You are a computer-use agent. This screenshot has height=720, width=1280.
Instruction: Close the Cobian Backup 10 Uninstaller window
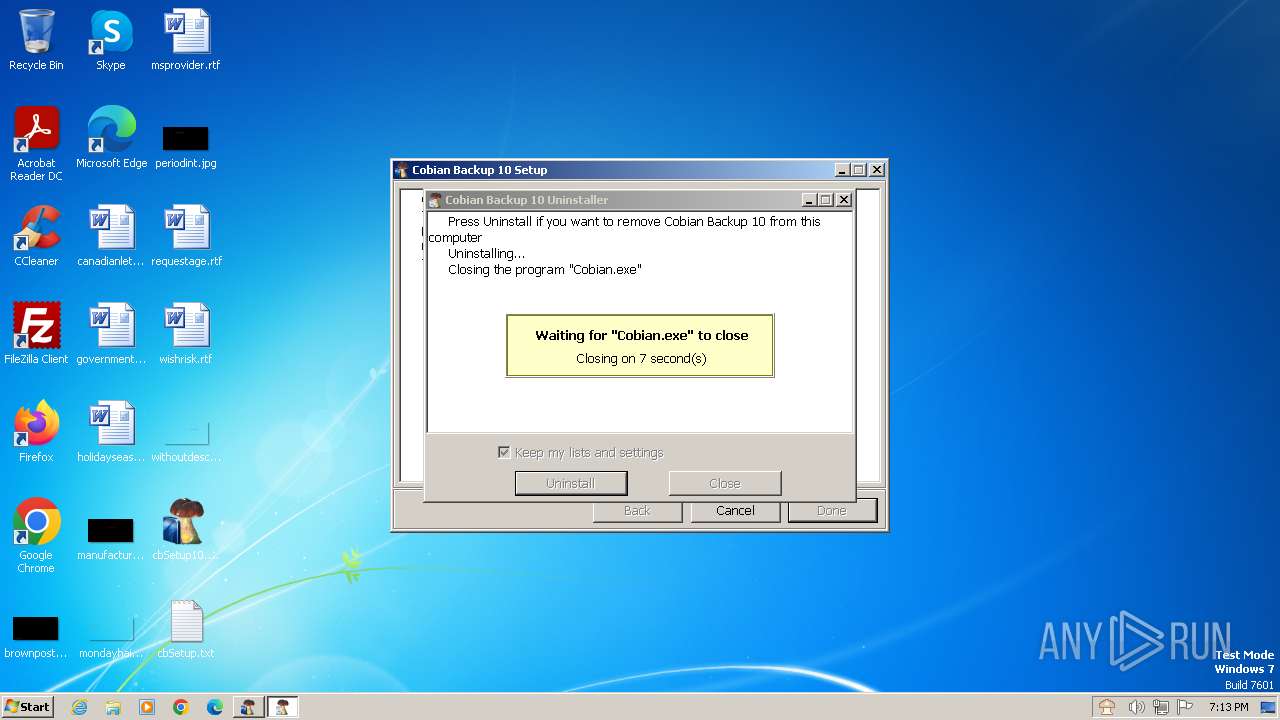844,200
